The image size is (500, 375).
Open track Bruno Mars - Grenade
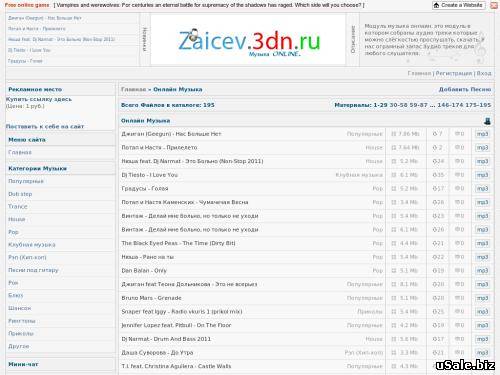151,298
